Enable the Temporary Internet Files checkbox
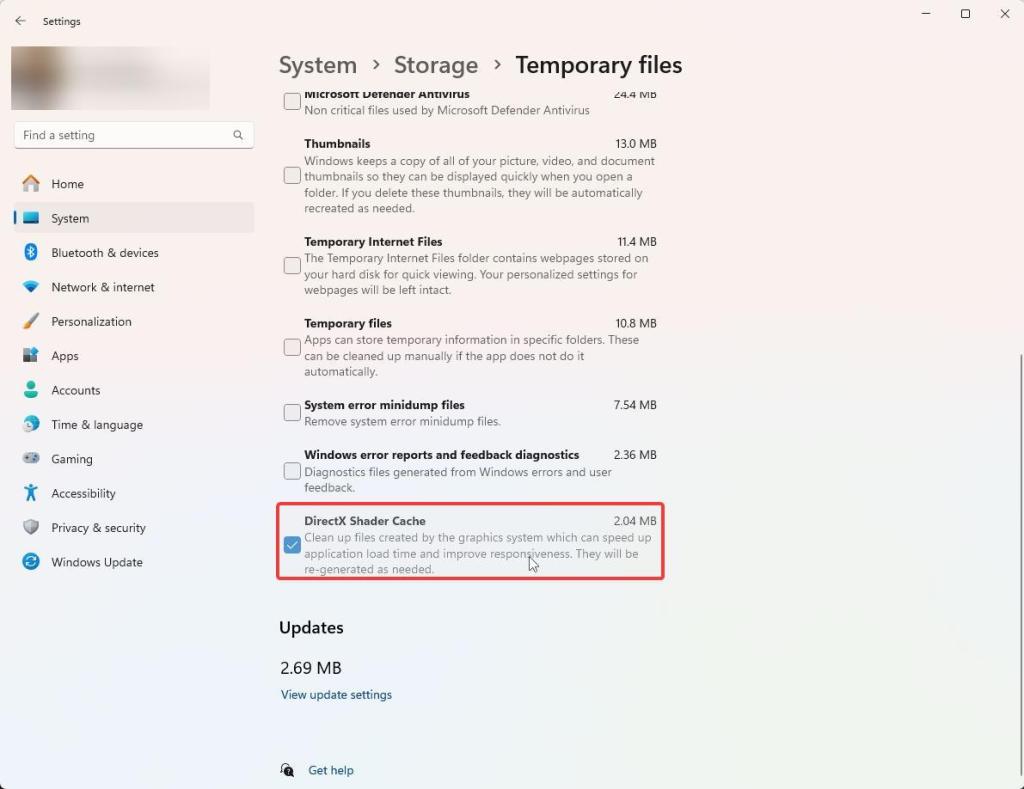Screen dimensions: 1024x789 (291, 265)
